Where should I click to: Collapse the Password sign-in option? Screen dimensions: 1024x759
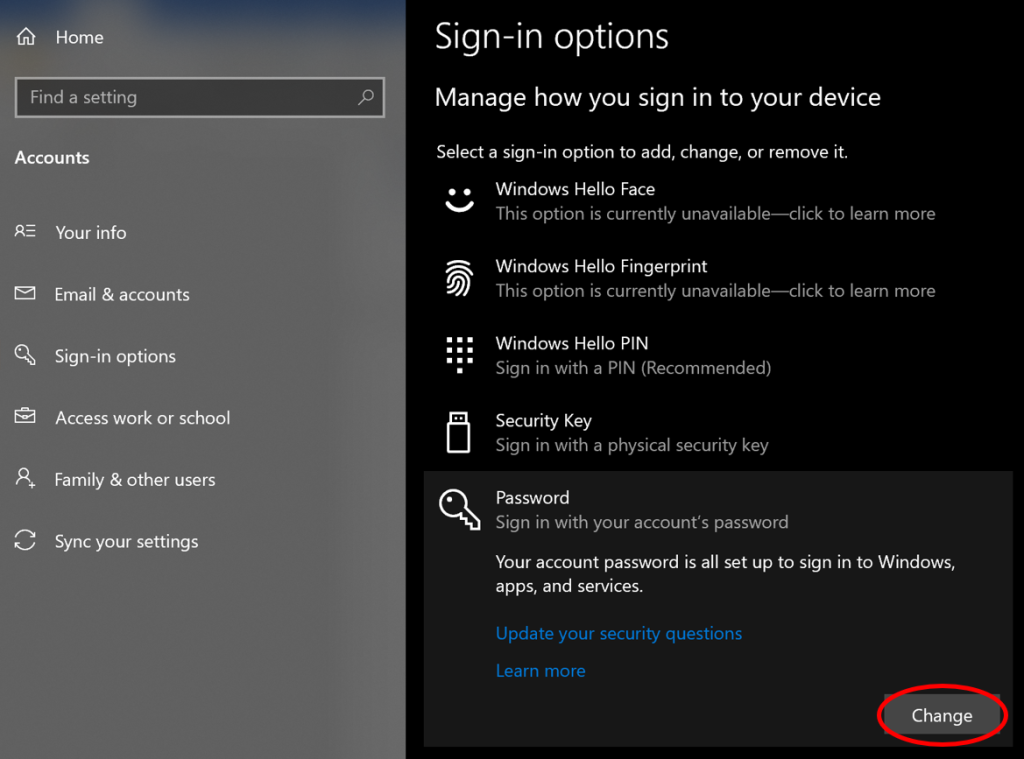click(x=641, y=509)
